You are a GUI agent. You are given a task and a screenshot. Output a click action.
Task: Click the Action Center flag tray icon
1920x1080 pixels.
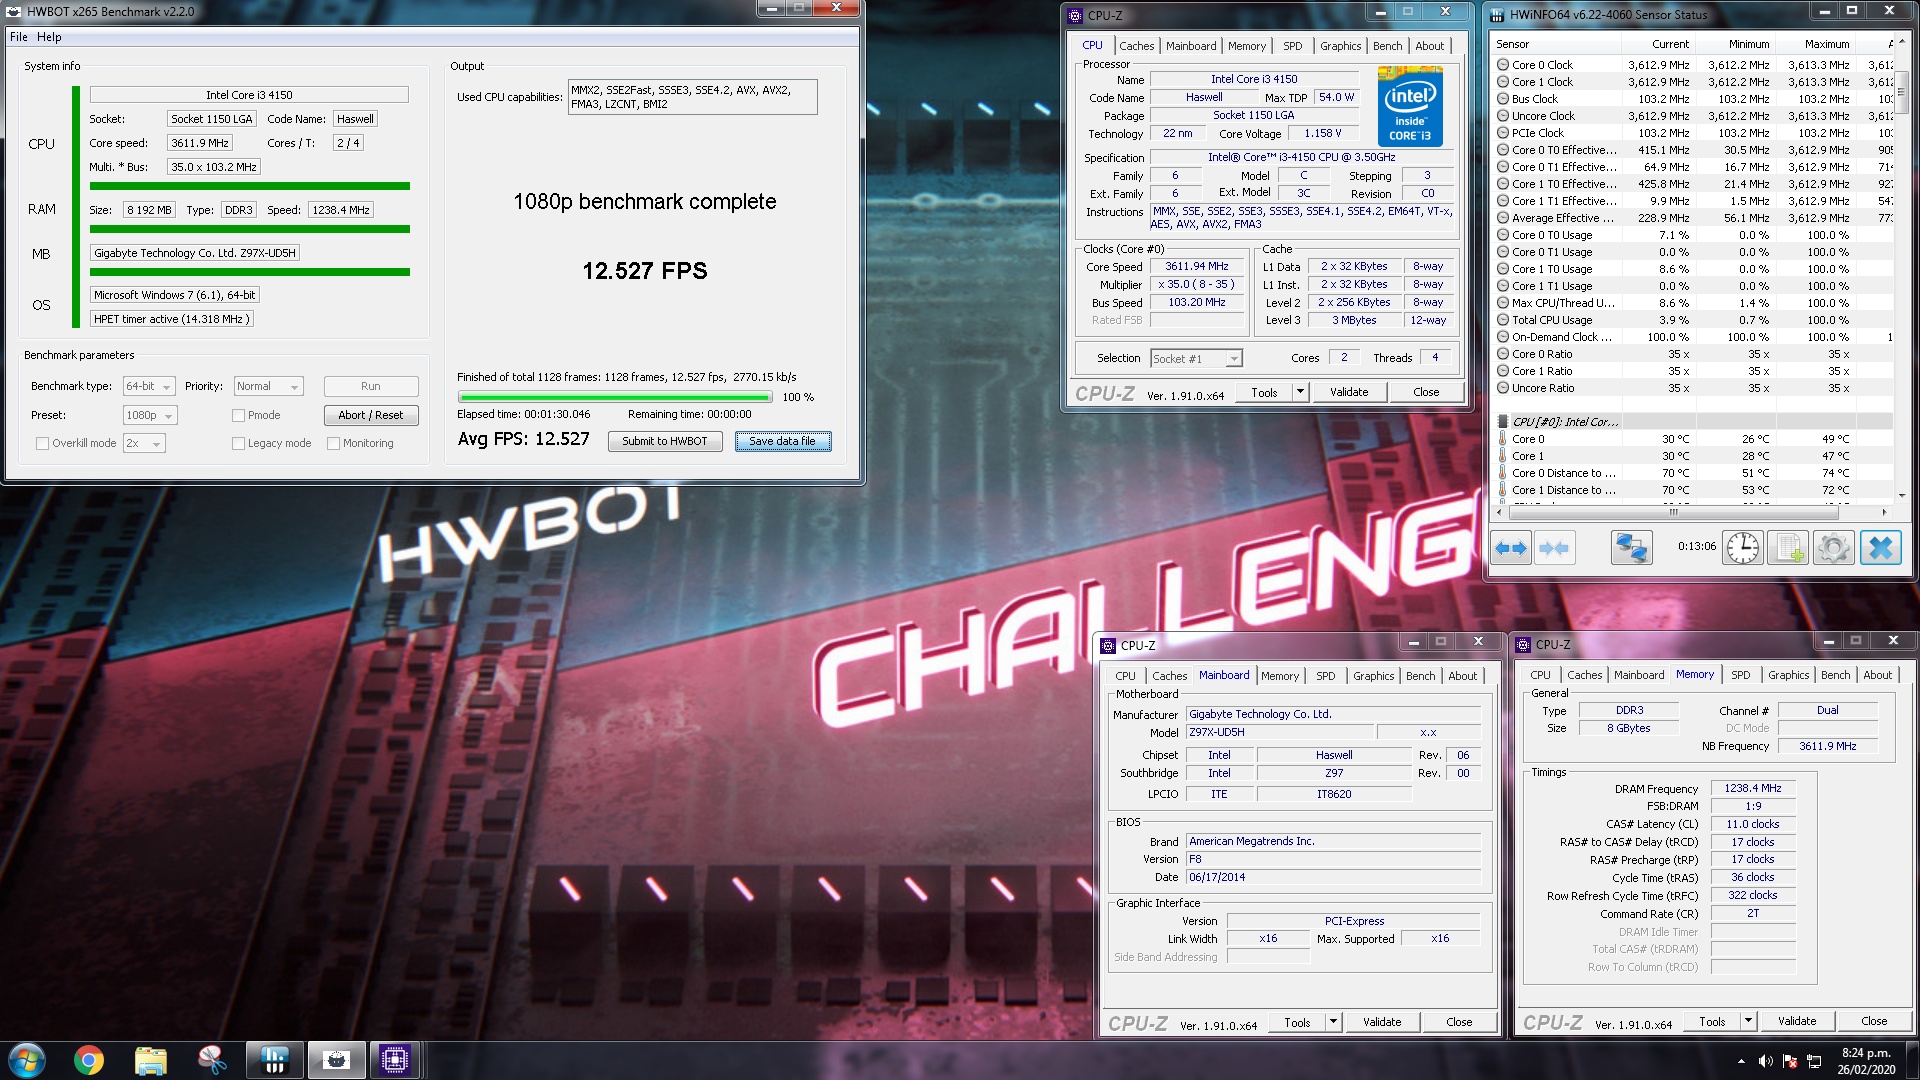[x=1791, y=1061]
